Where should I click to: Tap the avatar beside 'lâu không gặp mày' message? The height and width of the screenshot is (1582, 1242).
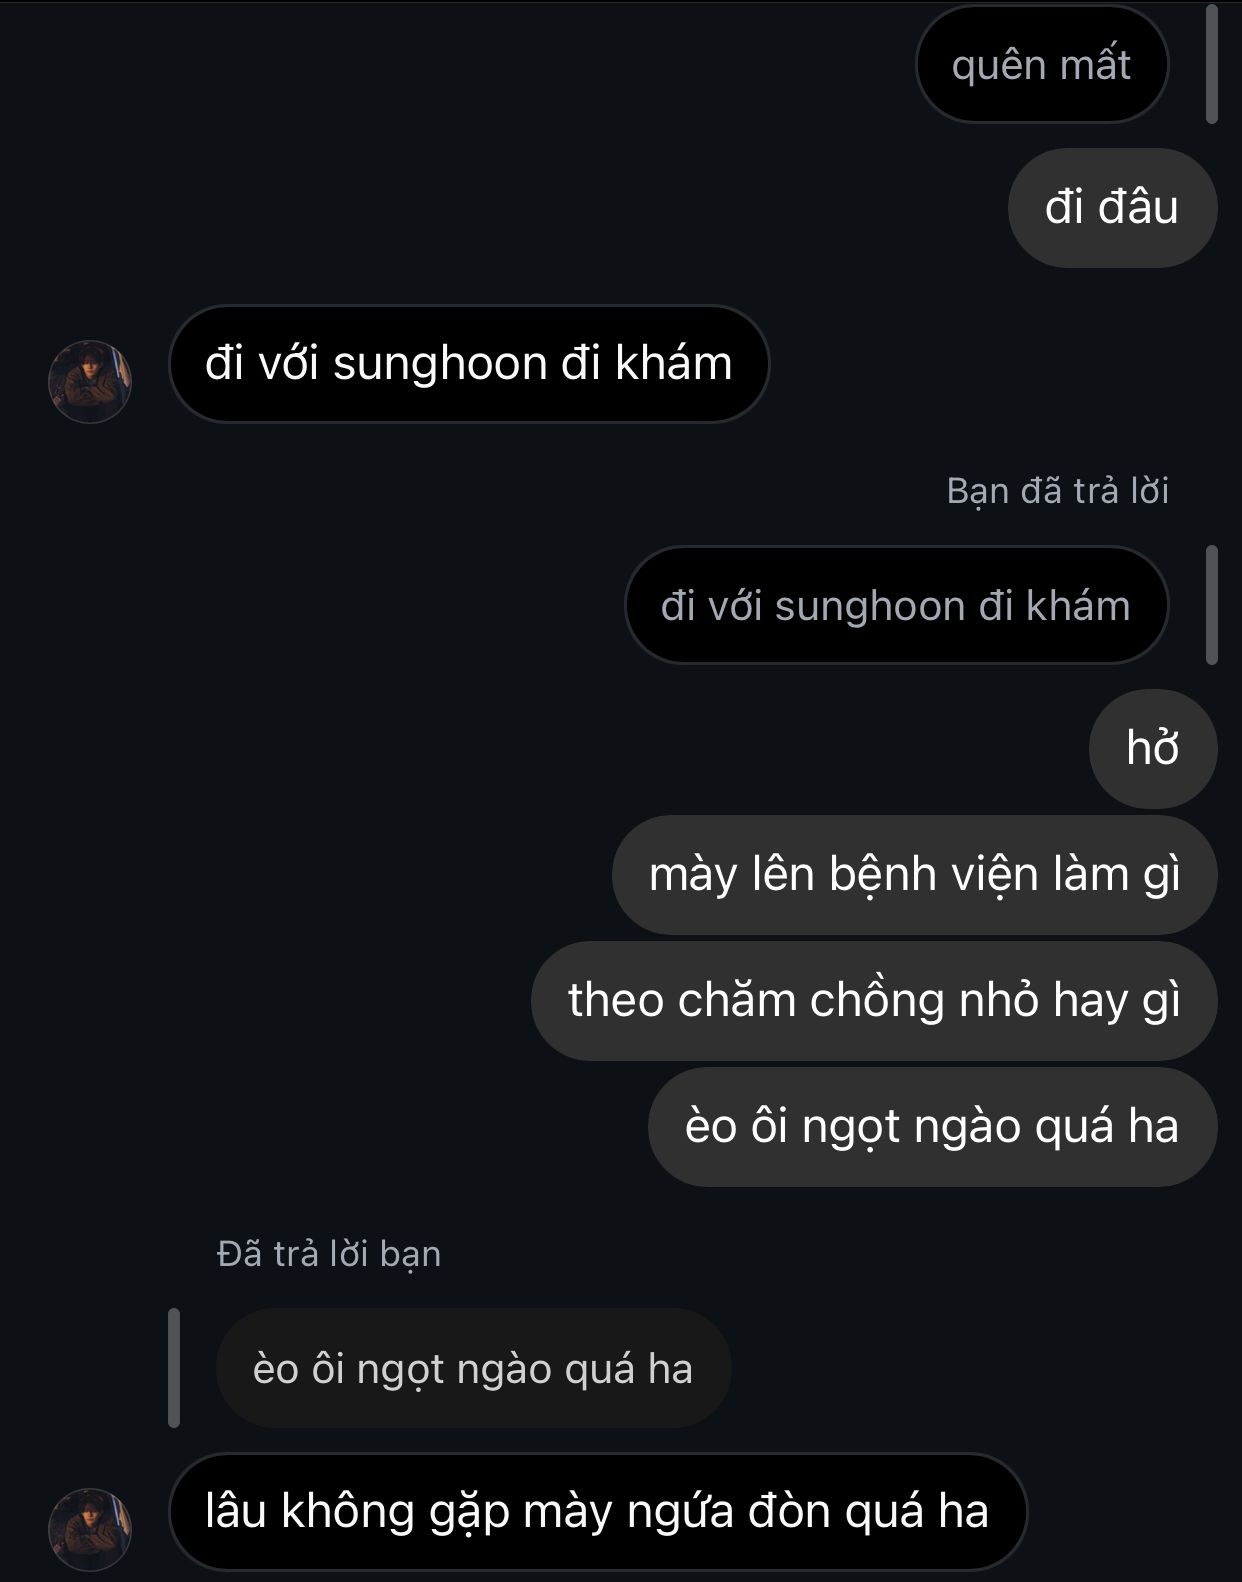90,1529
